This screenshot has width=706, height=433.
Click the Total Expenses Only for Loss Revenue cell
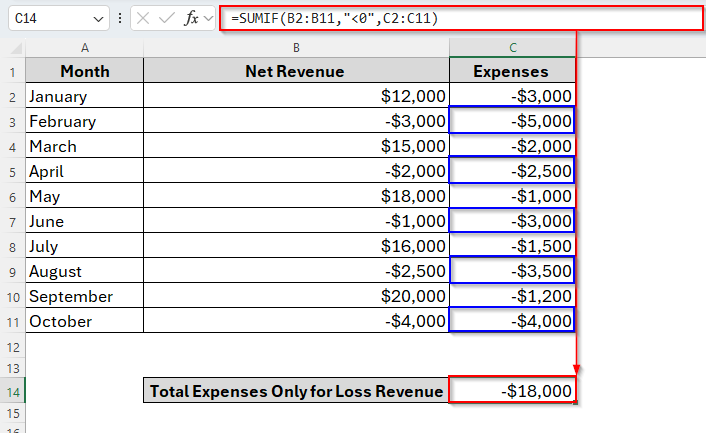coord(296,392)
